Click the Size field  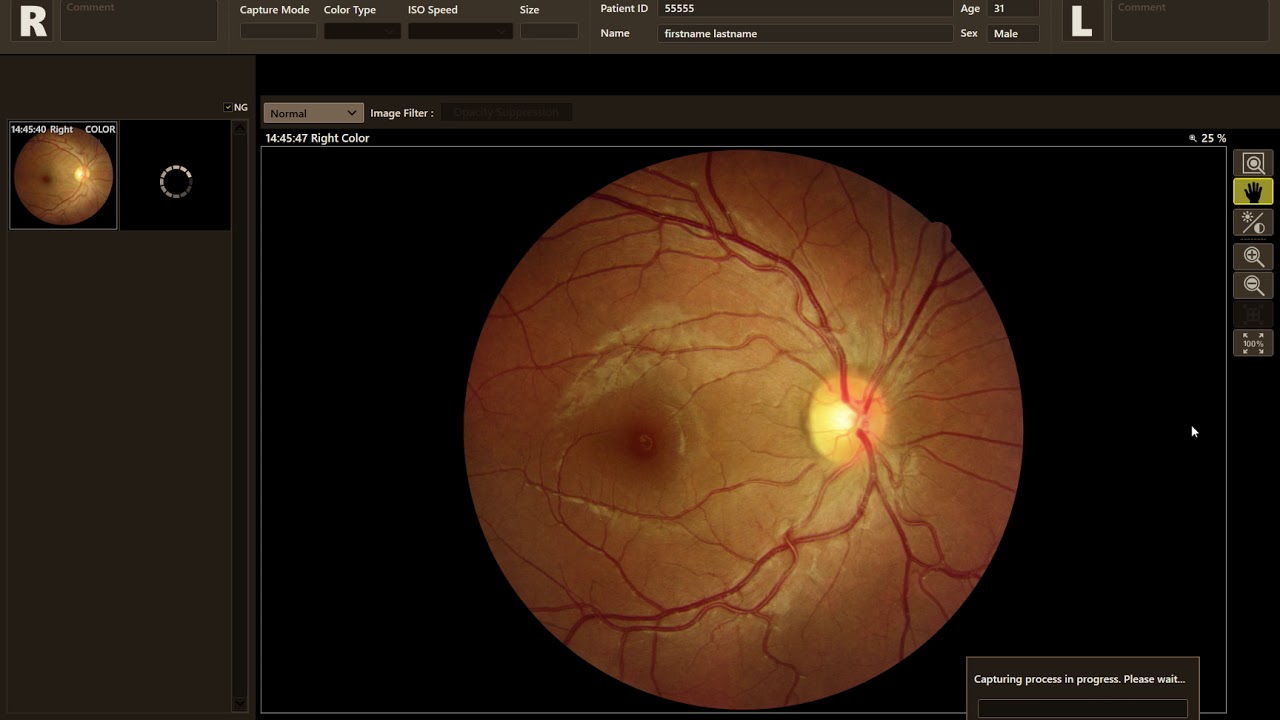pyautogui.click(x=549, y=31)
